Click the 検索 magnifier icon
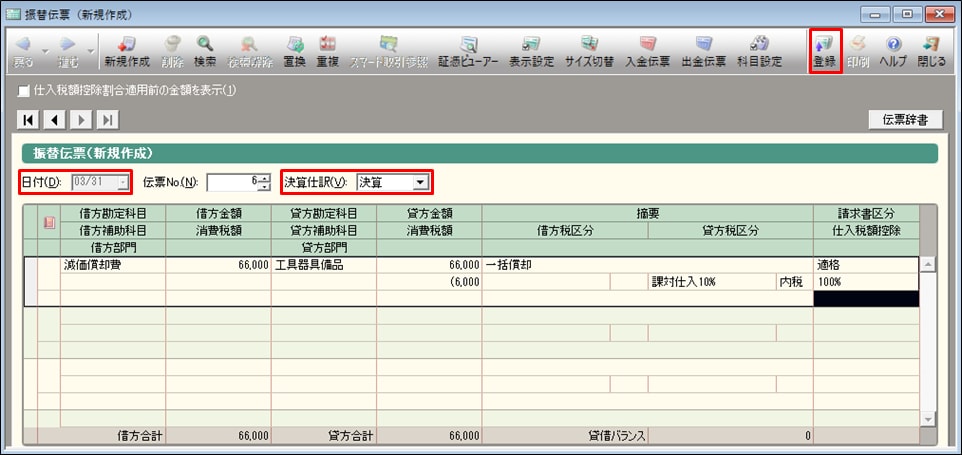Viewport: 962px width, 455px height. coord(204,52)
